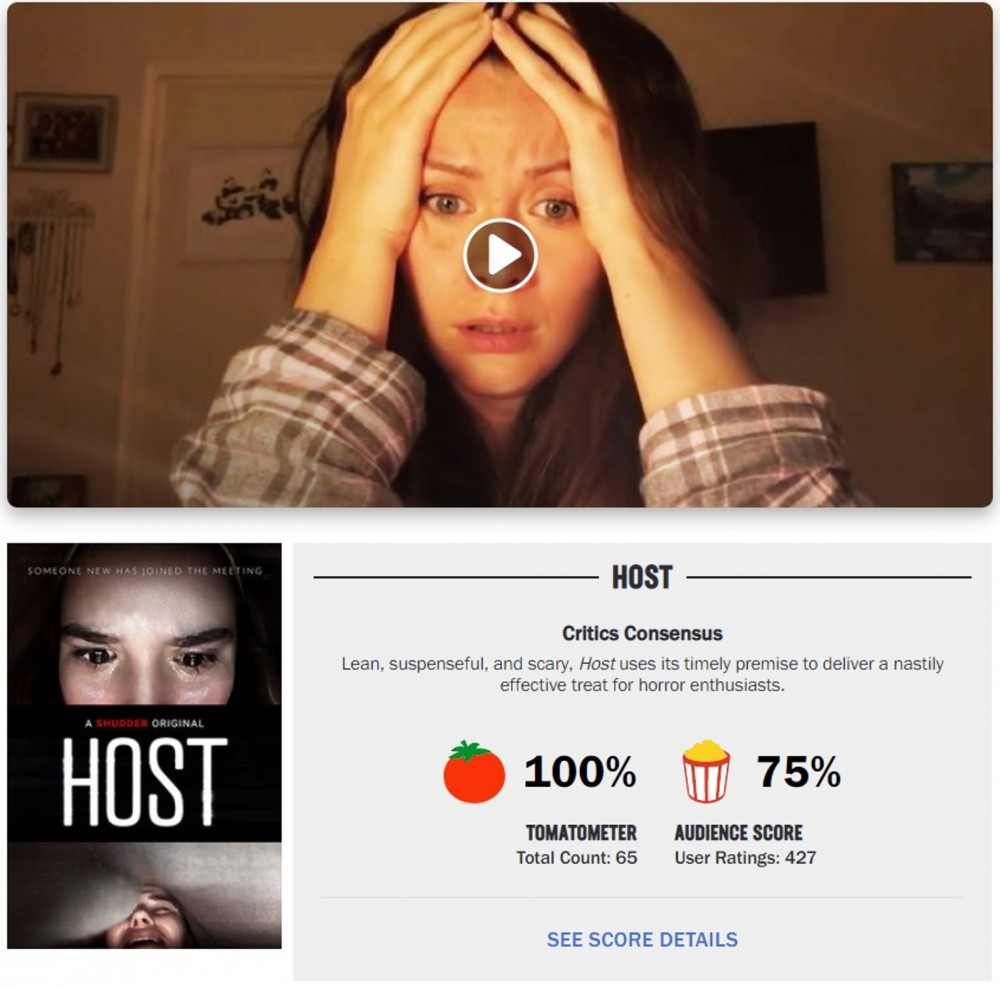
Task: Click the HOST title on the poster
Action: [145, 781]
